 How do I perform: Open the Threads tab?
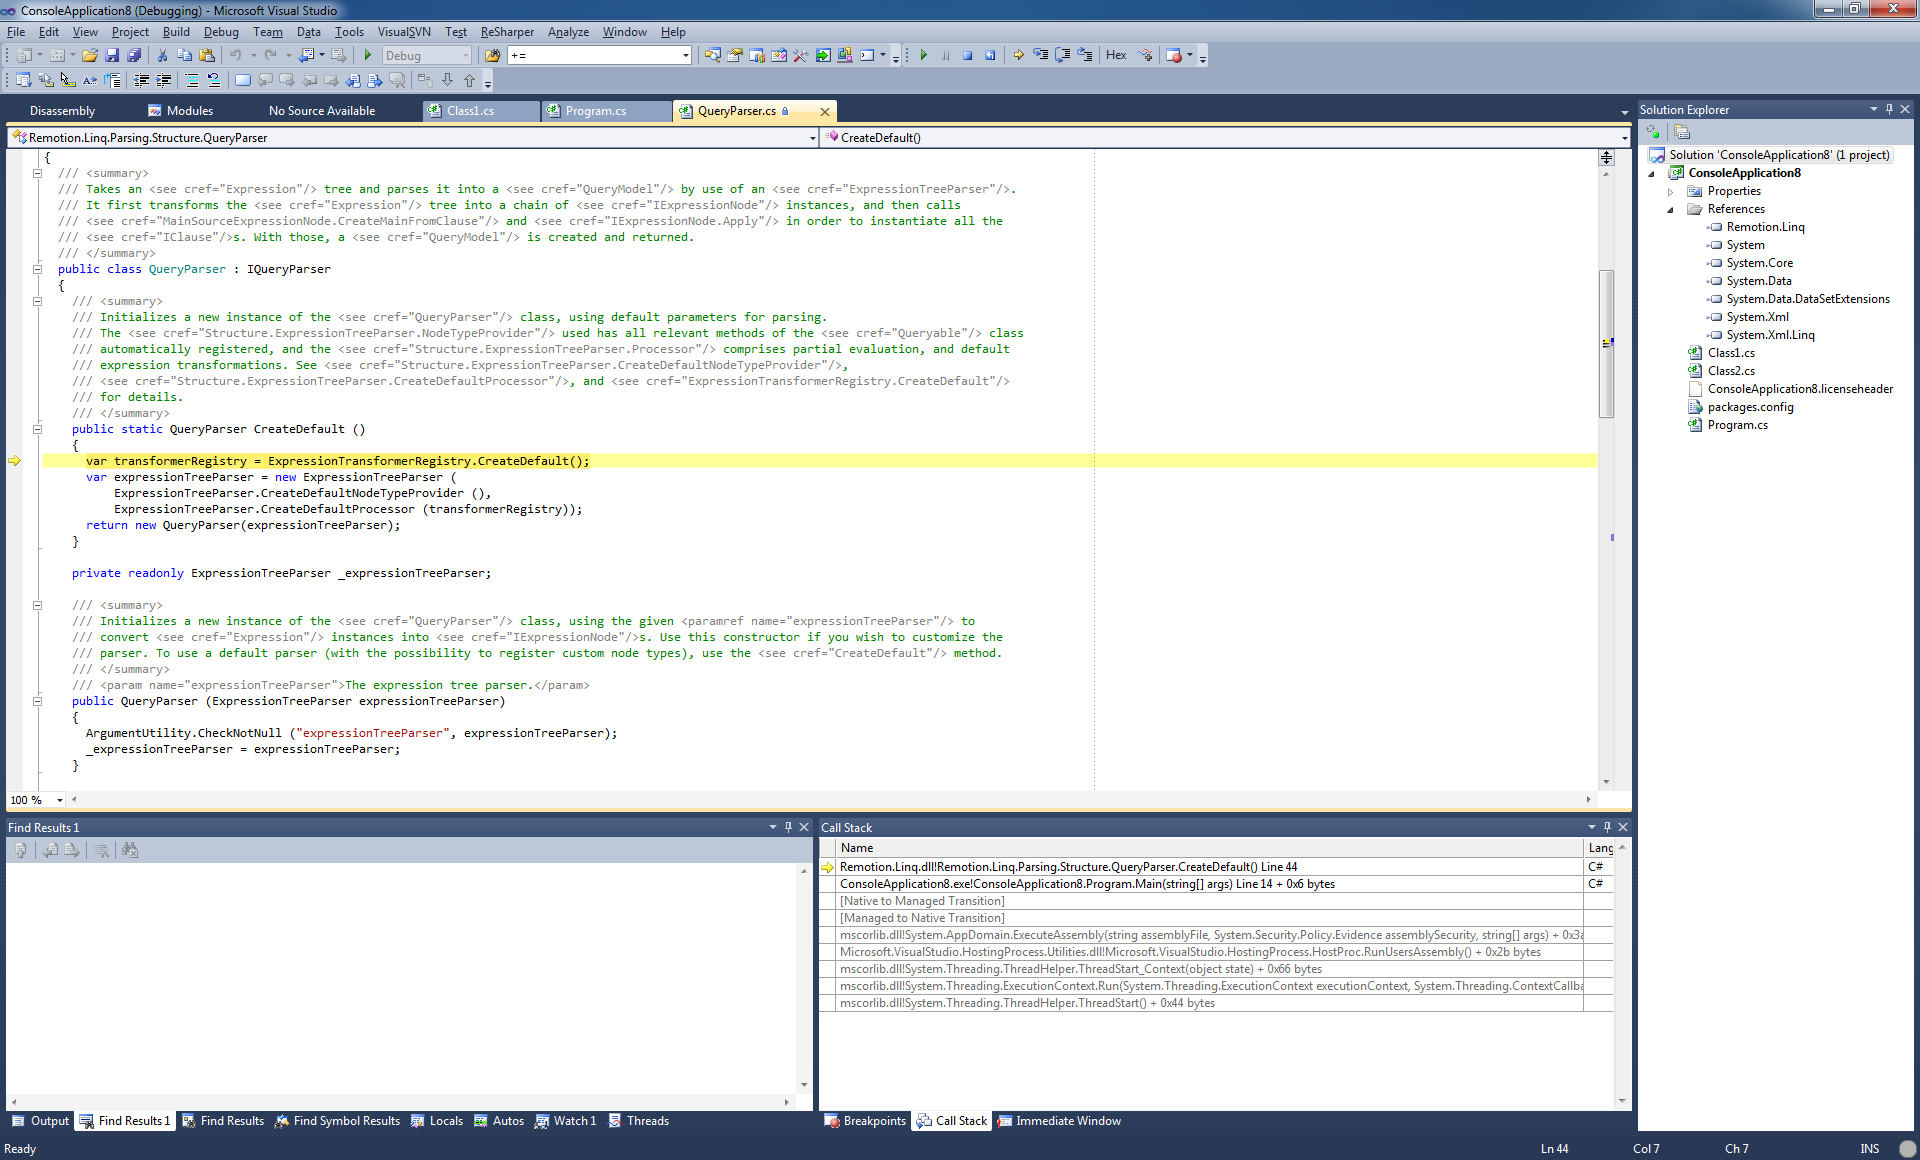[638, 1121]
